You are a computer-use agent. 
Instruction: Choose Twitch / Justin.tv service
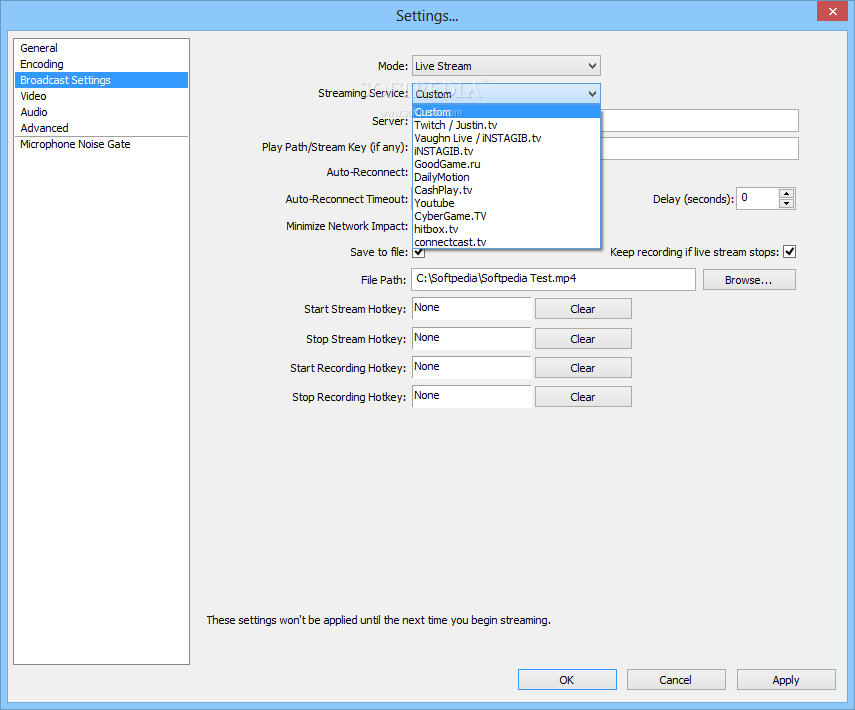(506, 125)
